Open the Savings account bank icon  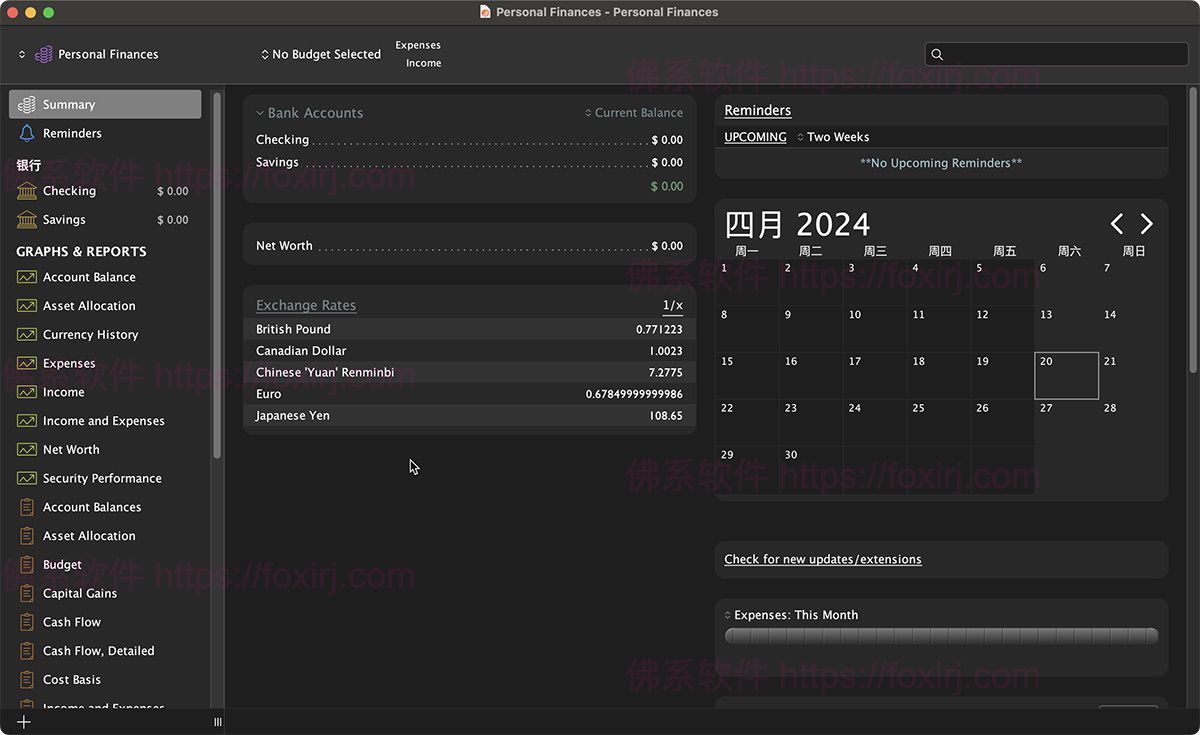[x=27, y=220]
